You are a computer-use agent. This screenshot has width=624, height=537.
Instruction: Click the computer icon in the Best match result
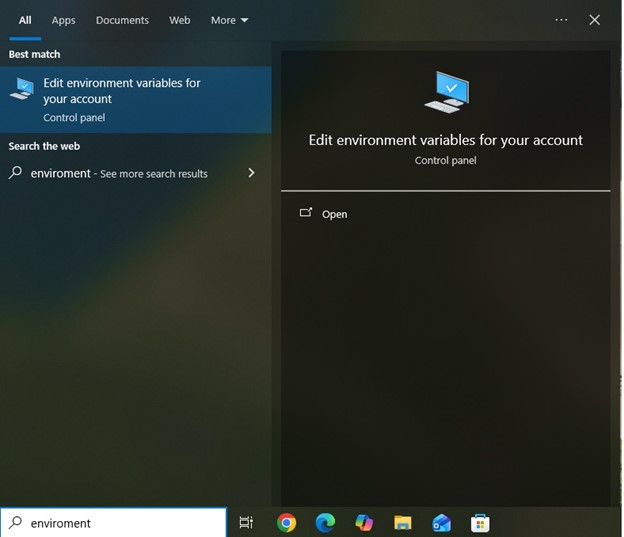pos(22,89)
